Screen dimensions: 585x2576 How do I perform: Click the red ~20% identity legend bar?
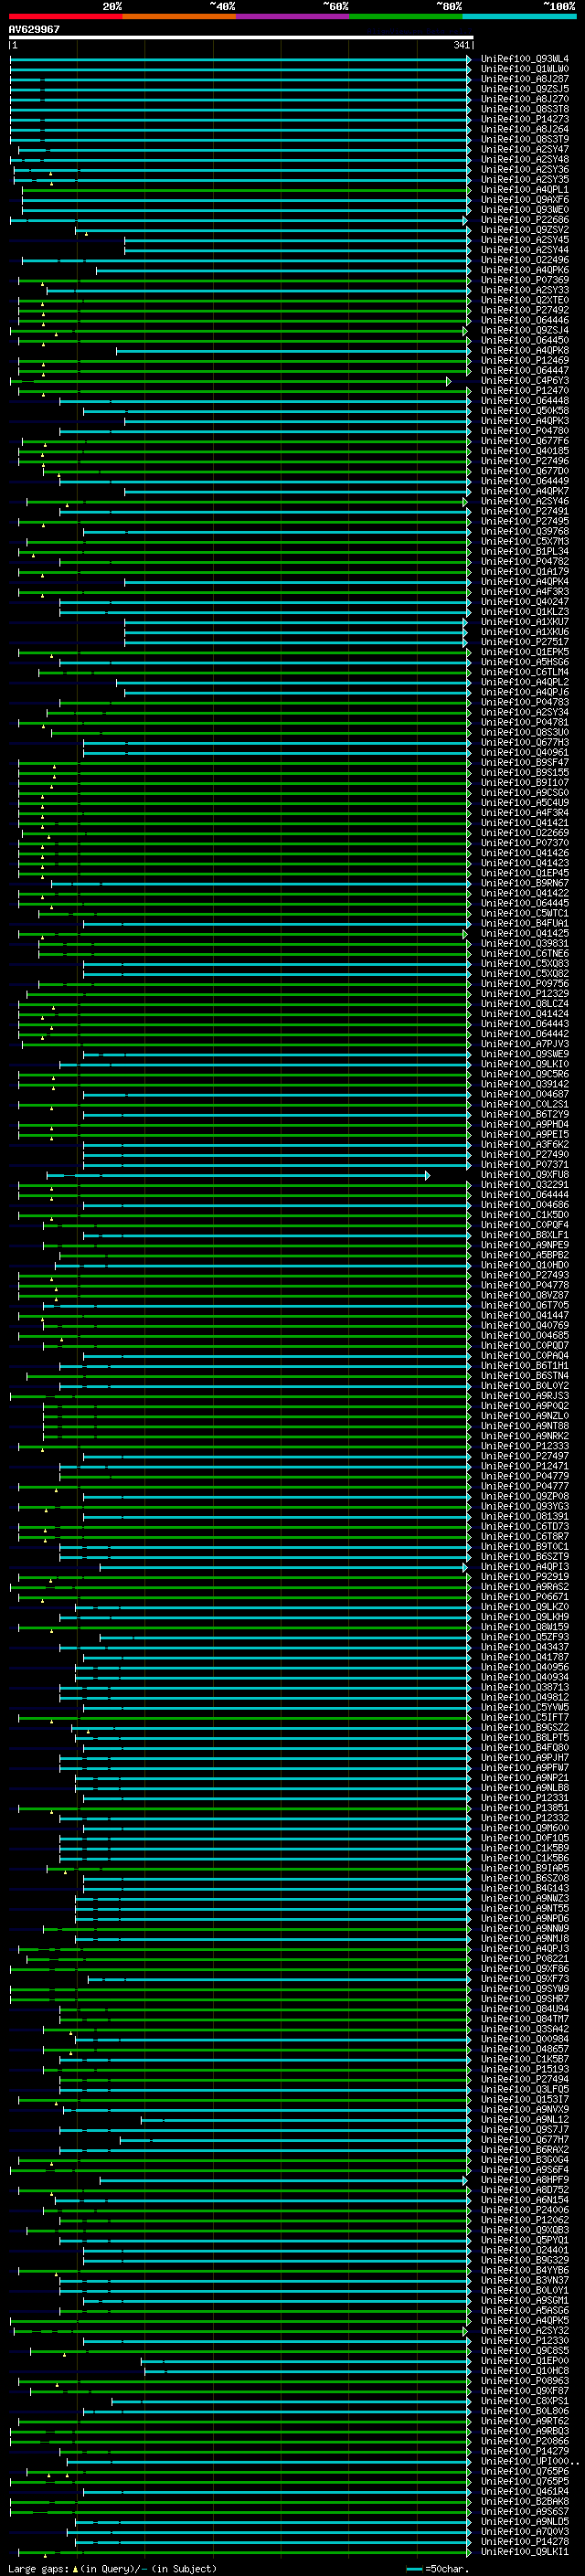click(66, 16)
